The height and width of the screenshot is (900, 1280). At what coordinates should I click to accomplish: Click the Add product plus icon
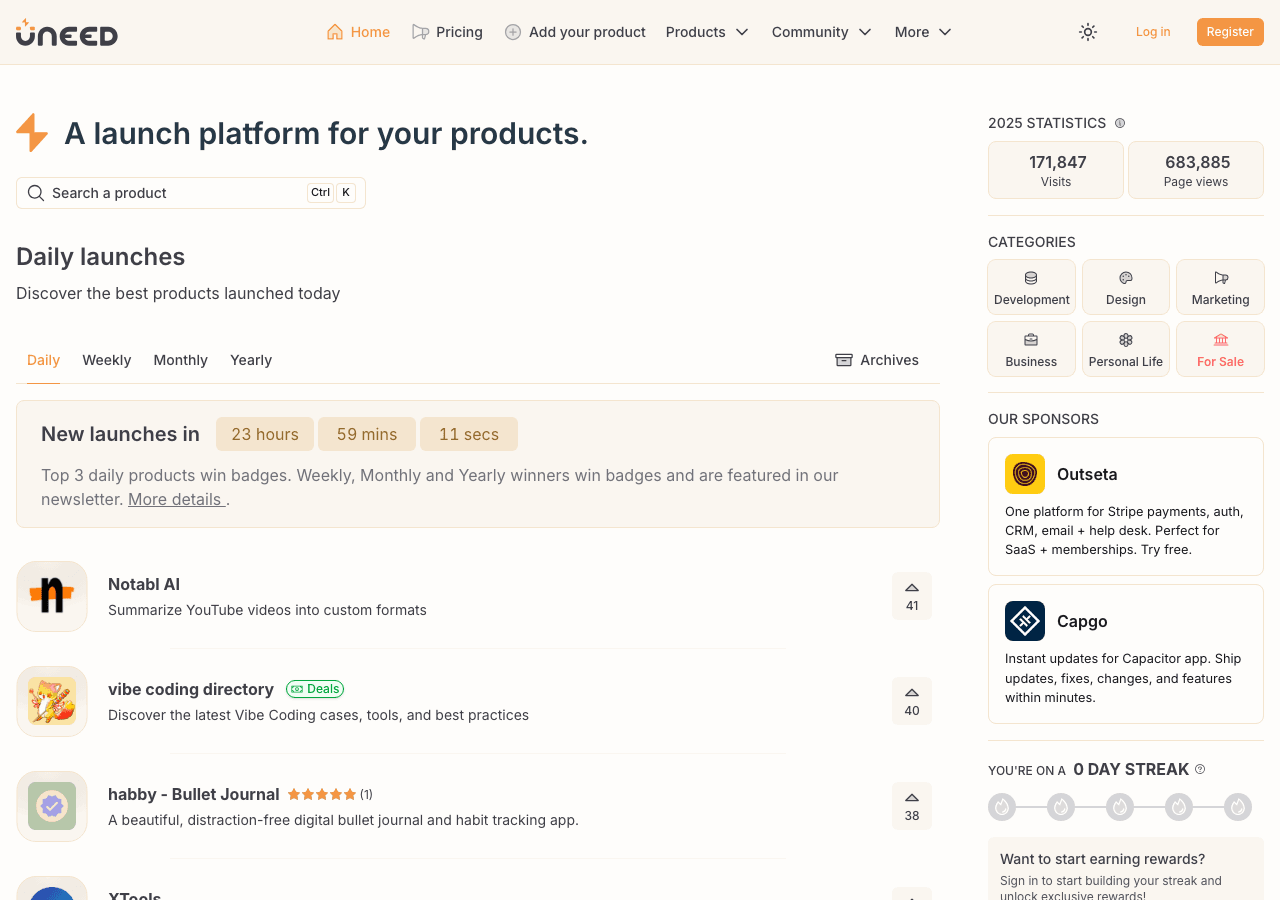tap(513, 32)
